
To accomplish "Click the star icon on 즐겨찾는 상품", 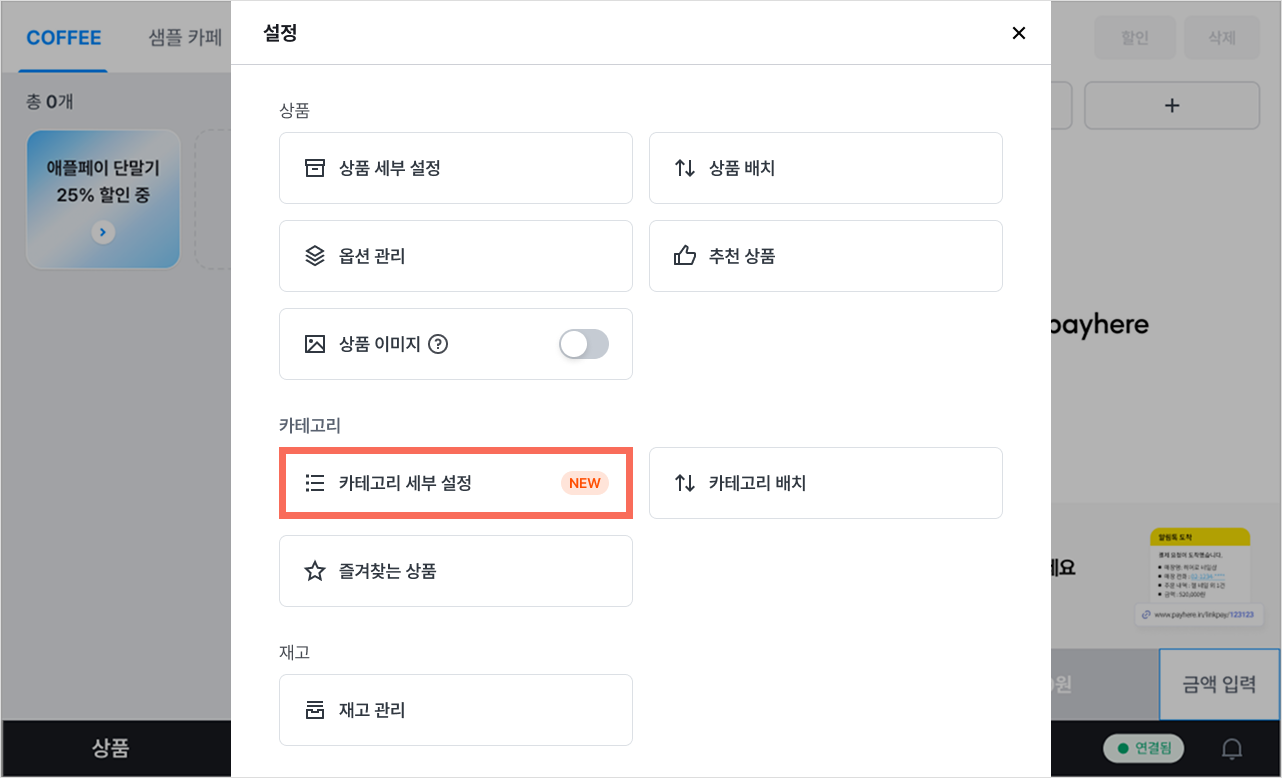I will tap(315, 571).
